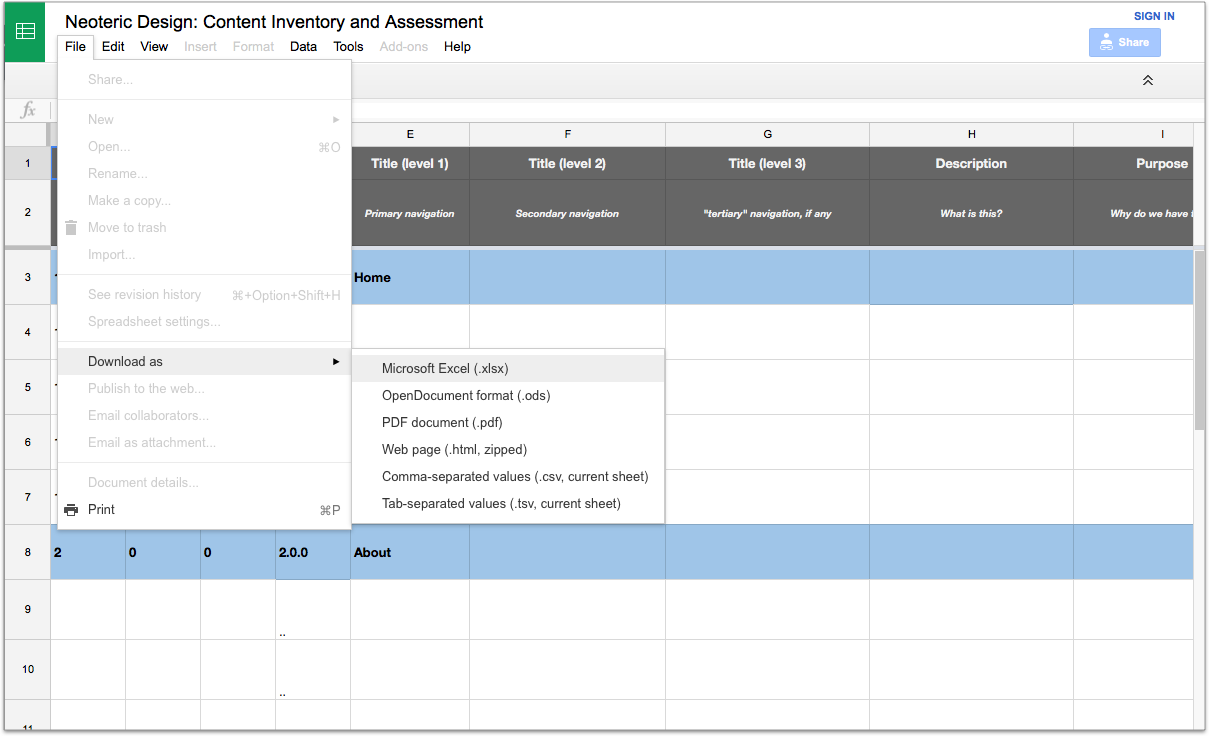Click the Share button
Screen dimensions: 1209x736
point(1125,42)
